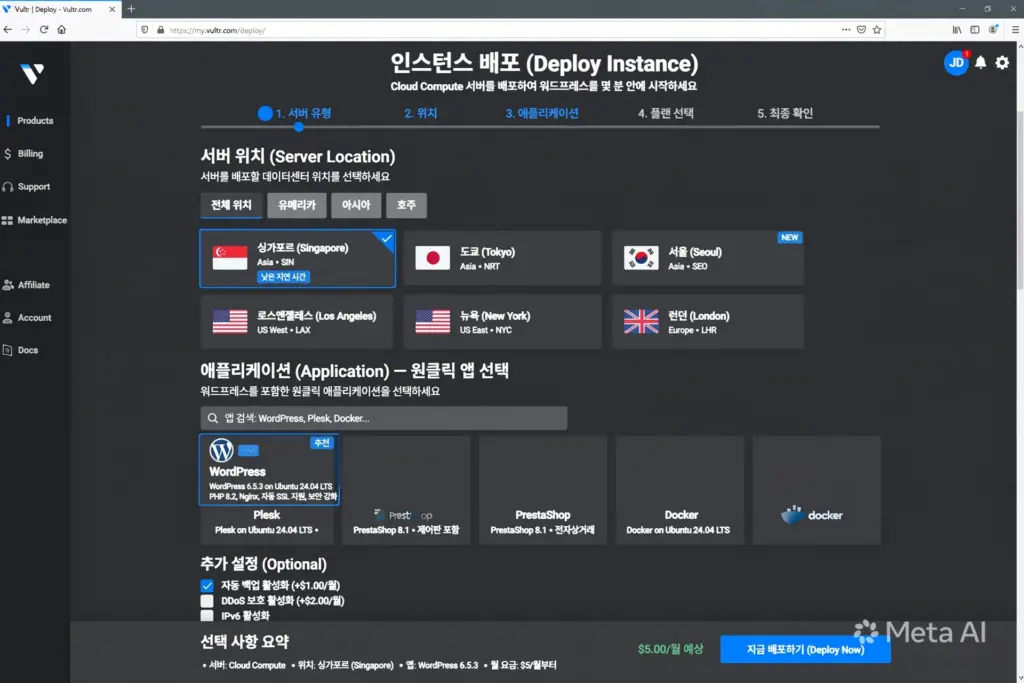Click the site lock padlock icon
1024x683 pixels.
[161, 30]
